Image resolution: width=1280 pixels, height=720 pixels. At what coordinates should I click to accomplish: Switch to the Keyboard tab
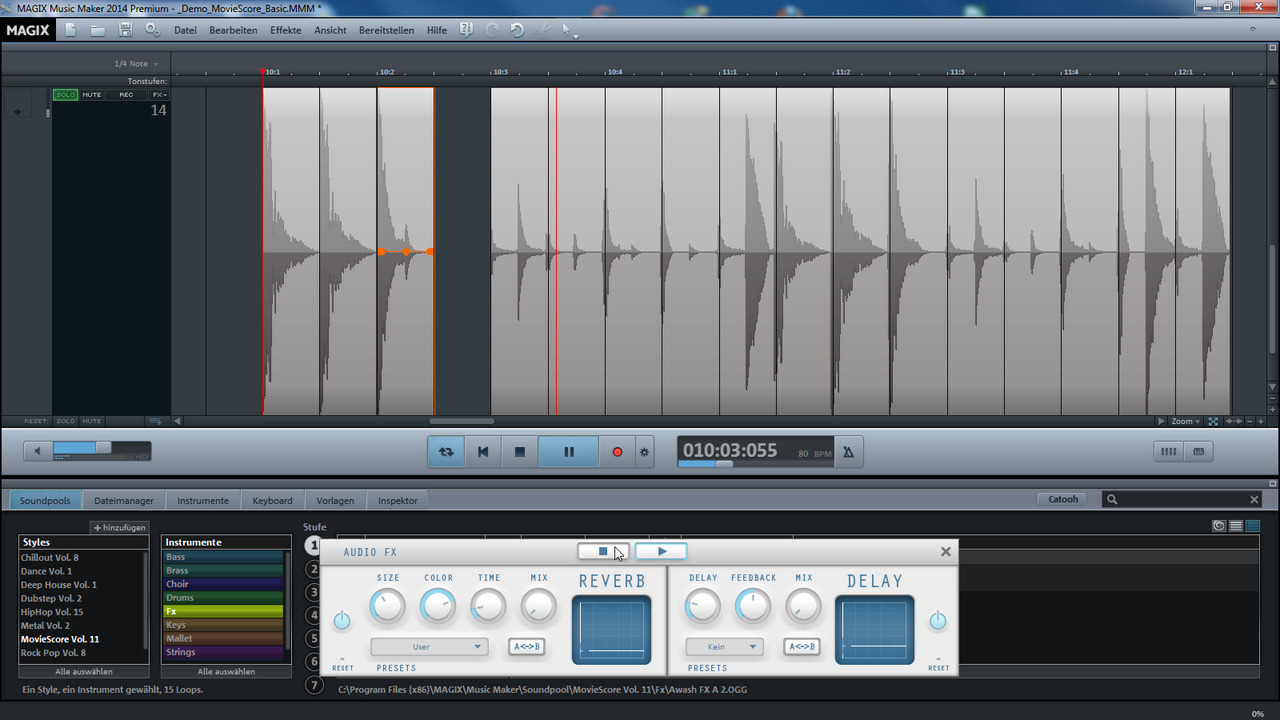[272, 500]
